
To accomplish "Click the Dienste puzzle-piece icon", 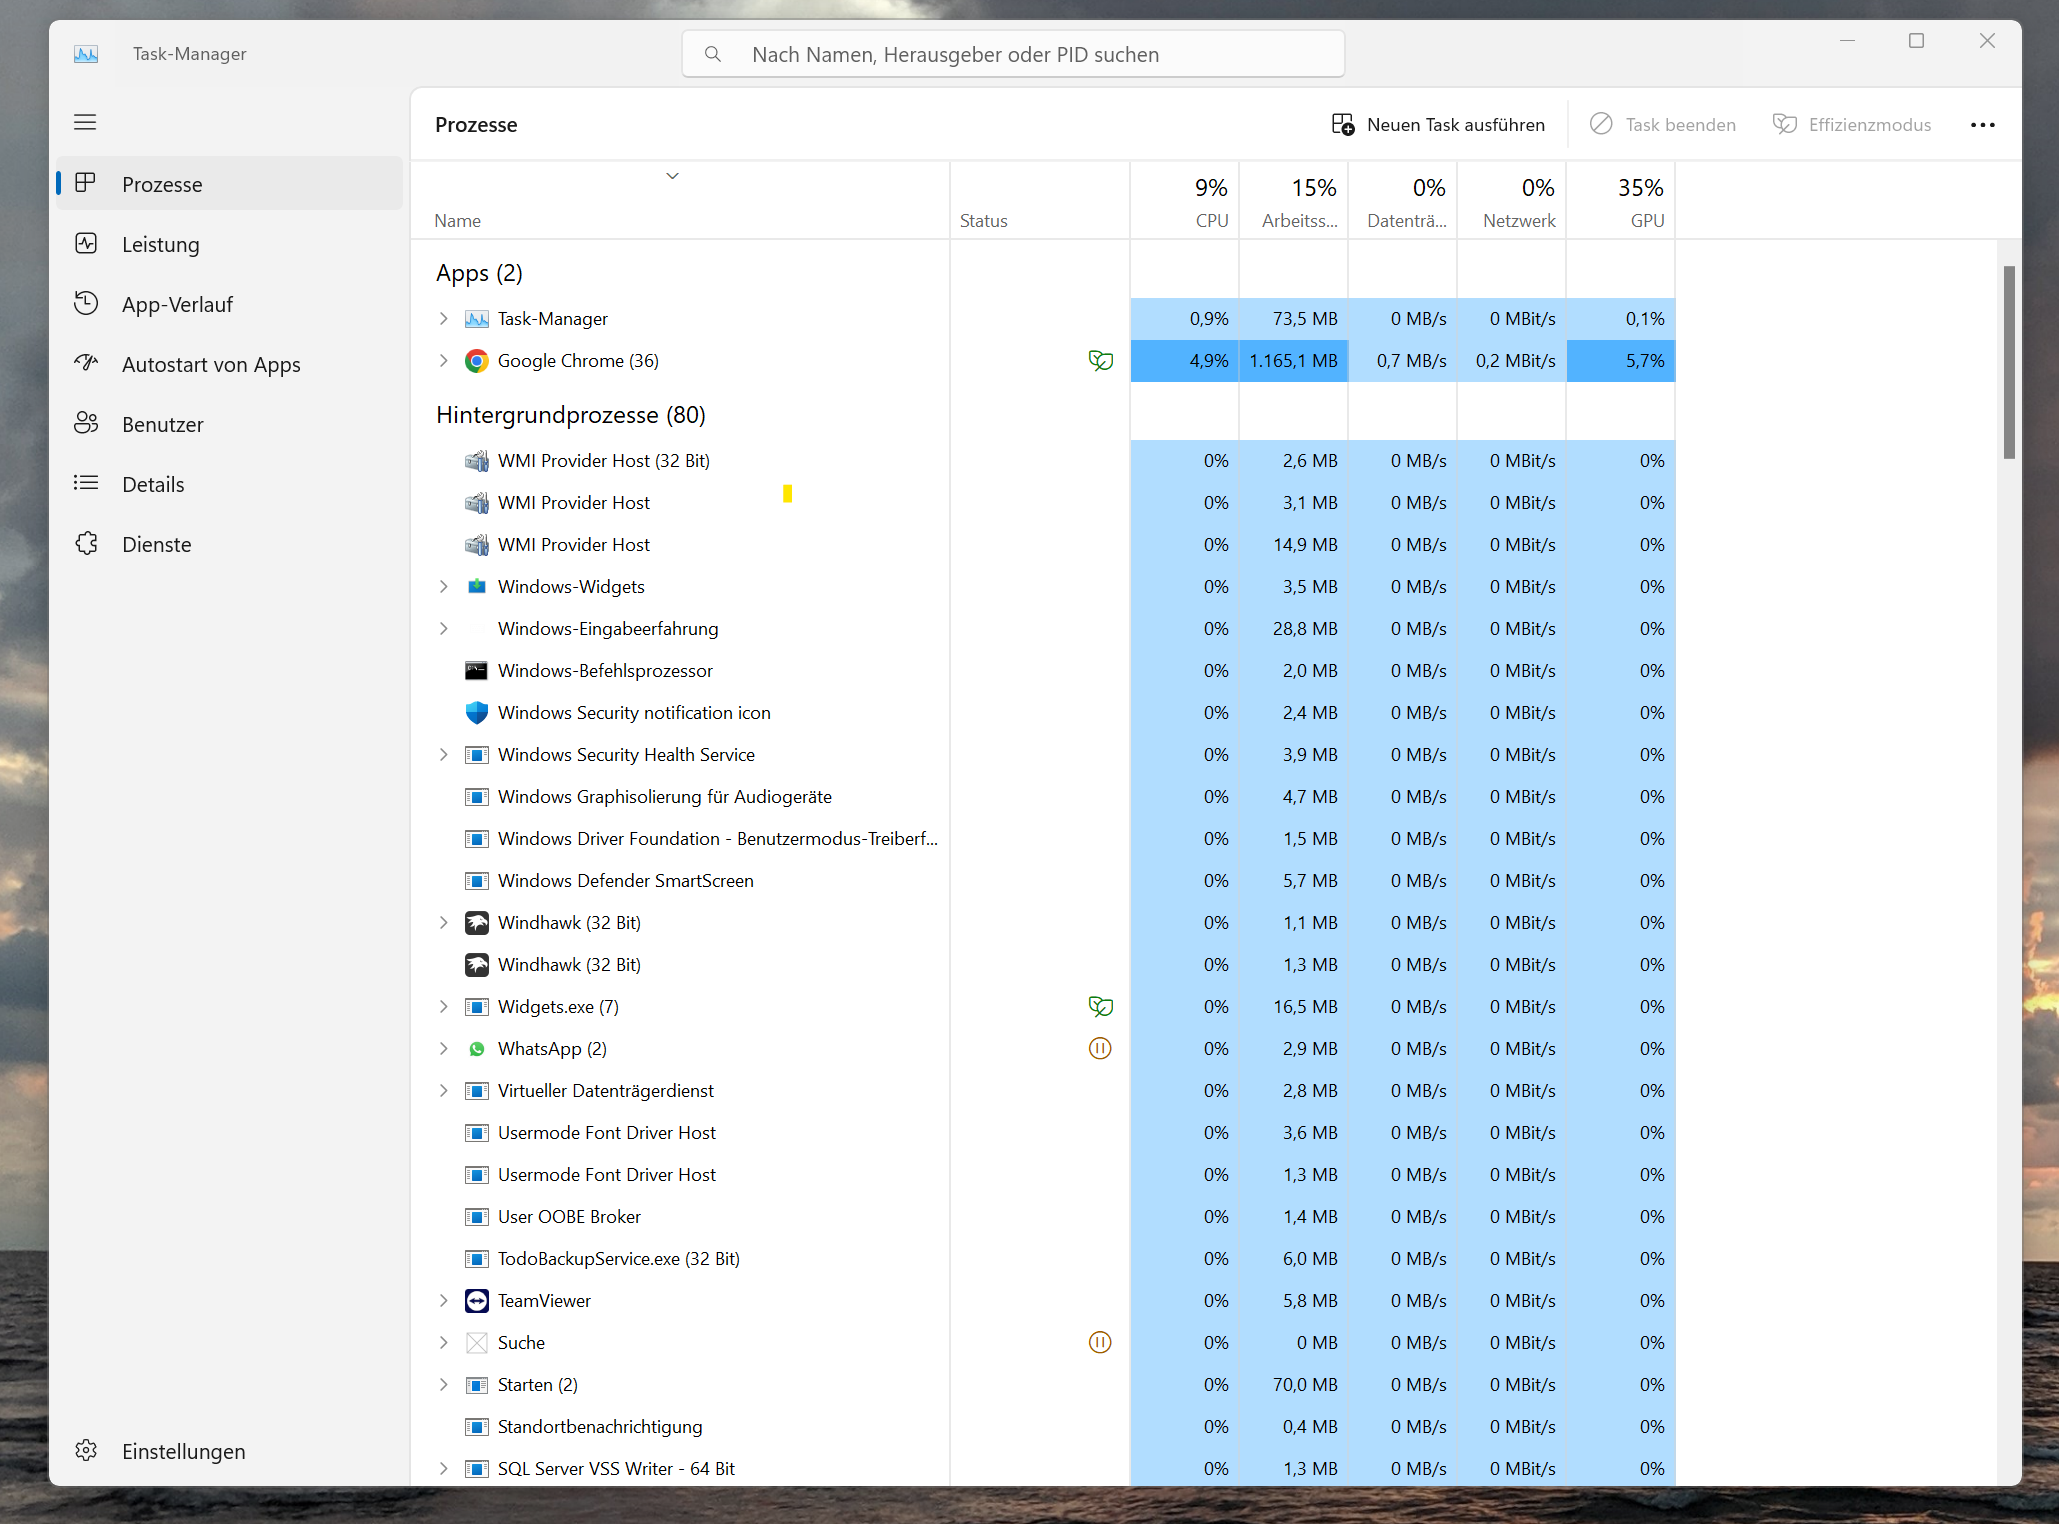I will pyautogui.click(x=86, y=544).
